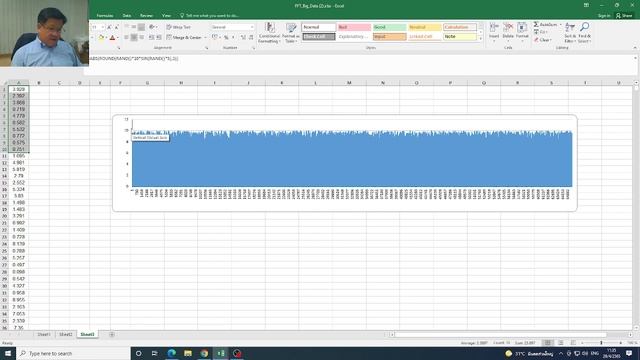Click Merge & Center button
Viewport: 640px width, 360px height.
(x=184, y=37)
